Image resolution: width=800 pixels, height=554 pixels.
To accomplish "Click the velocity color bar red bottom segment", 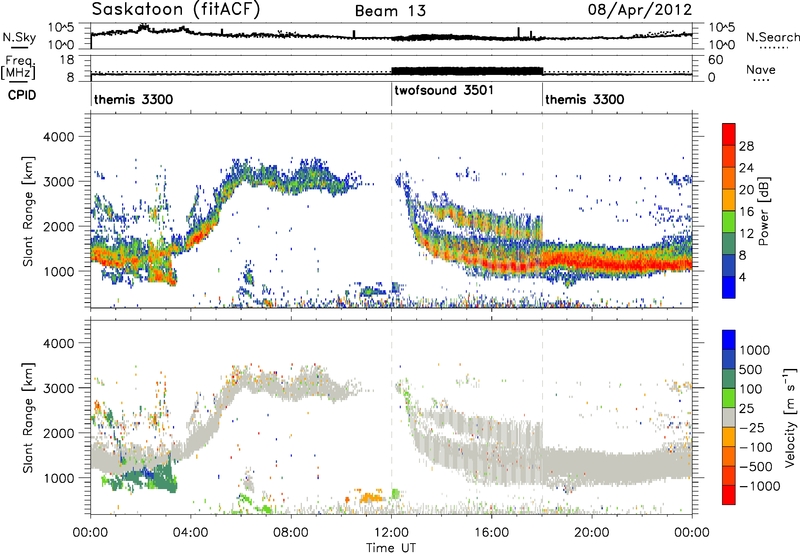I will pyautogui.click(x=729, y=495).
